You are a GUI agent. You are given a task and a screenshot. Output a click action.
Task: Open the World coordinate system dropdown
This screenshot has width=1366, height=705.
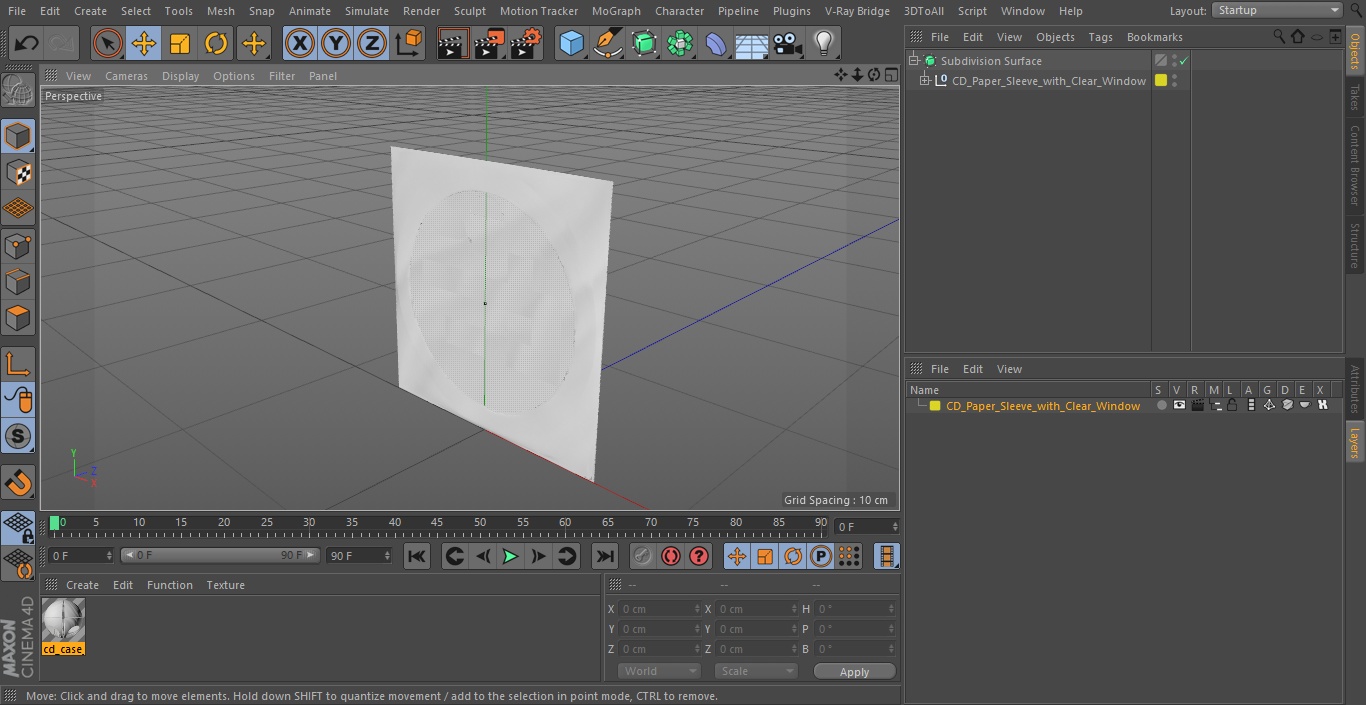coord(658,671)
